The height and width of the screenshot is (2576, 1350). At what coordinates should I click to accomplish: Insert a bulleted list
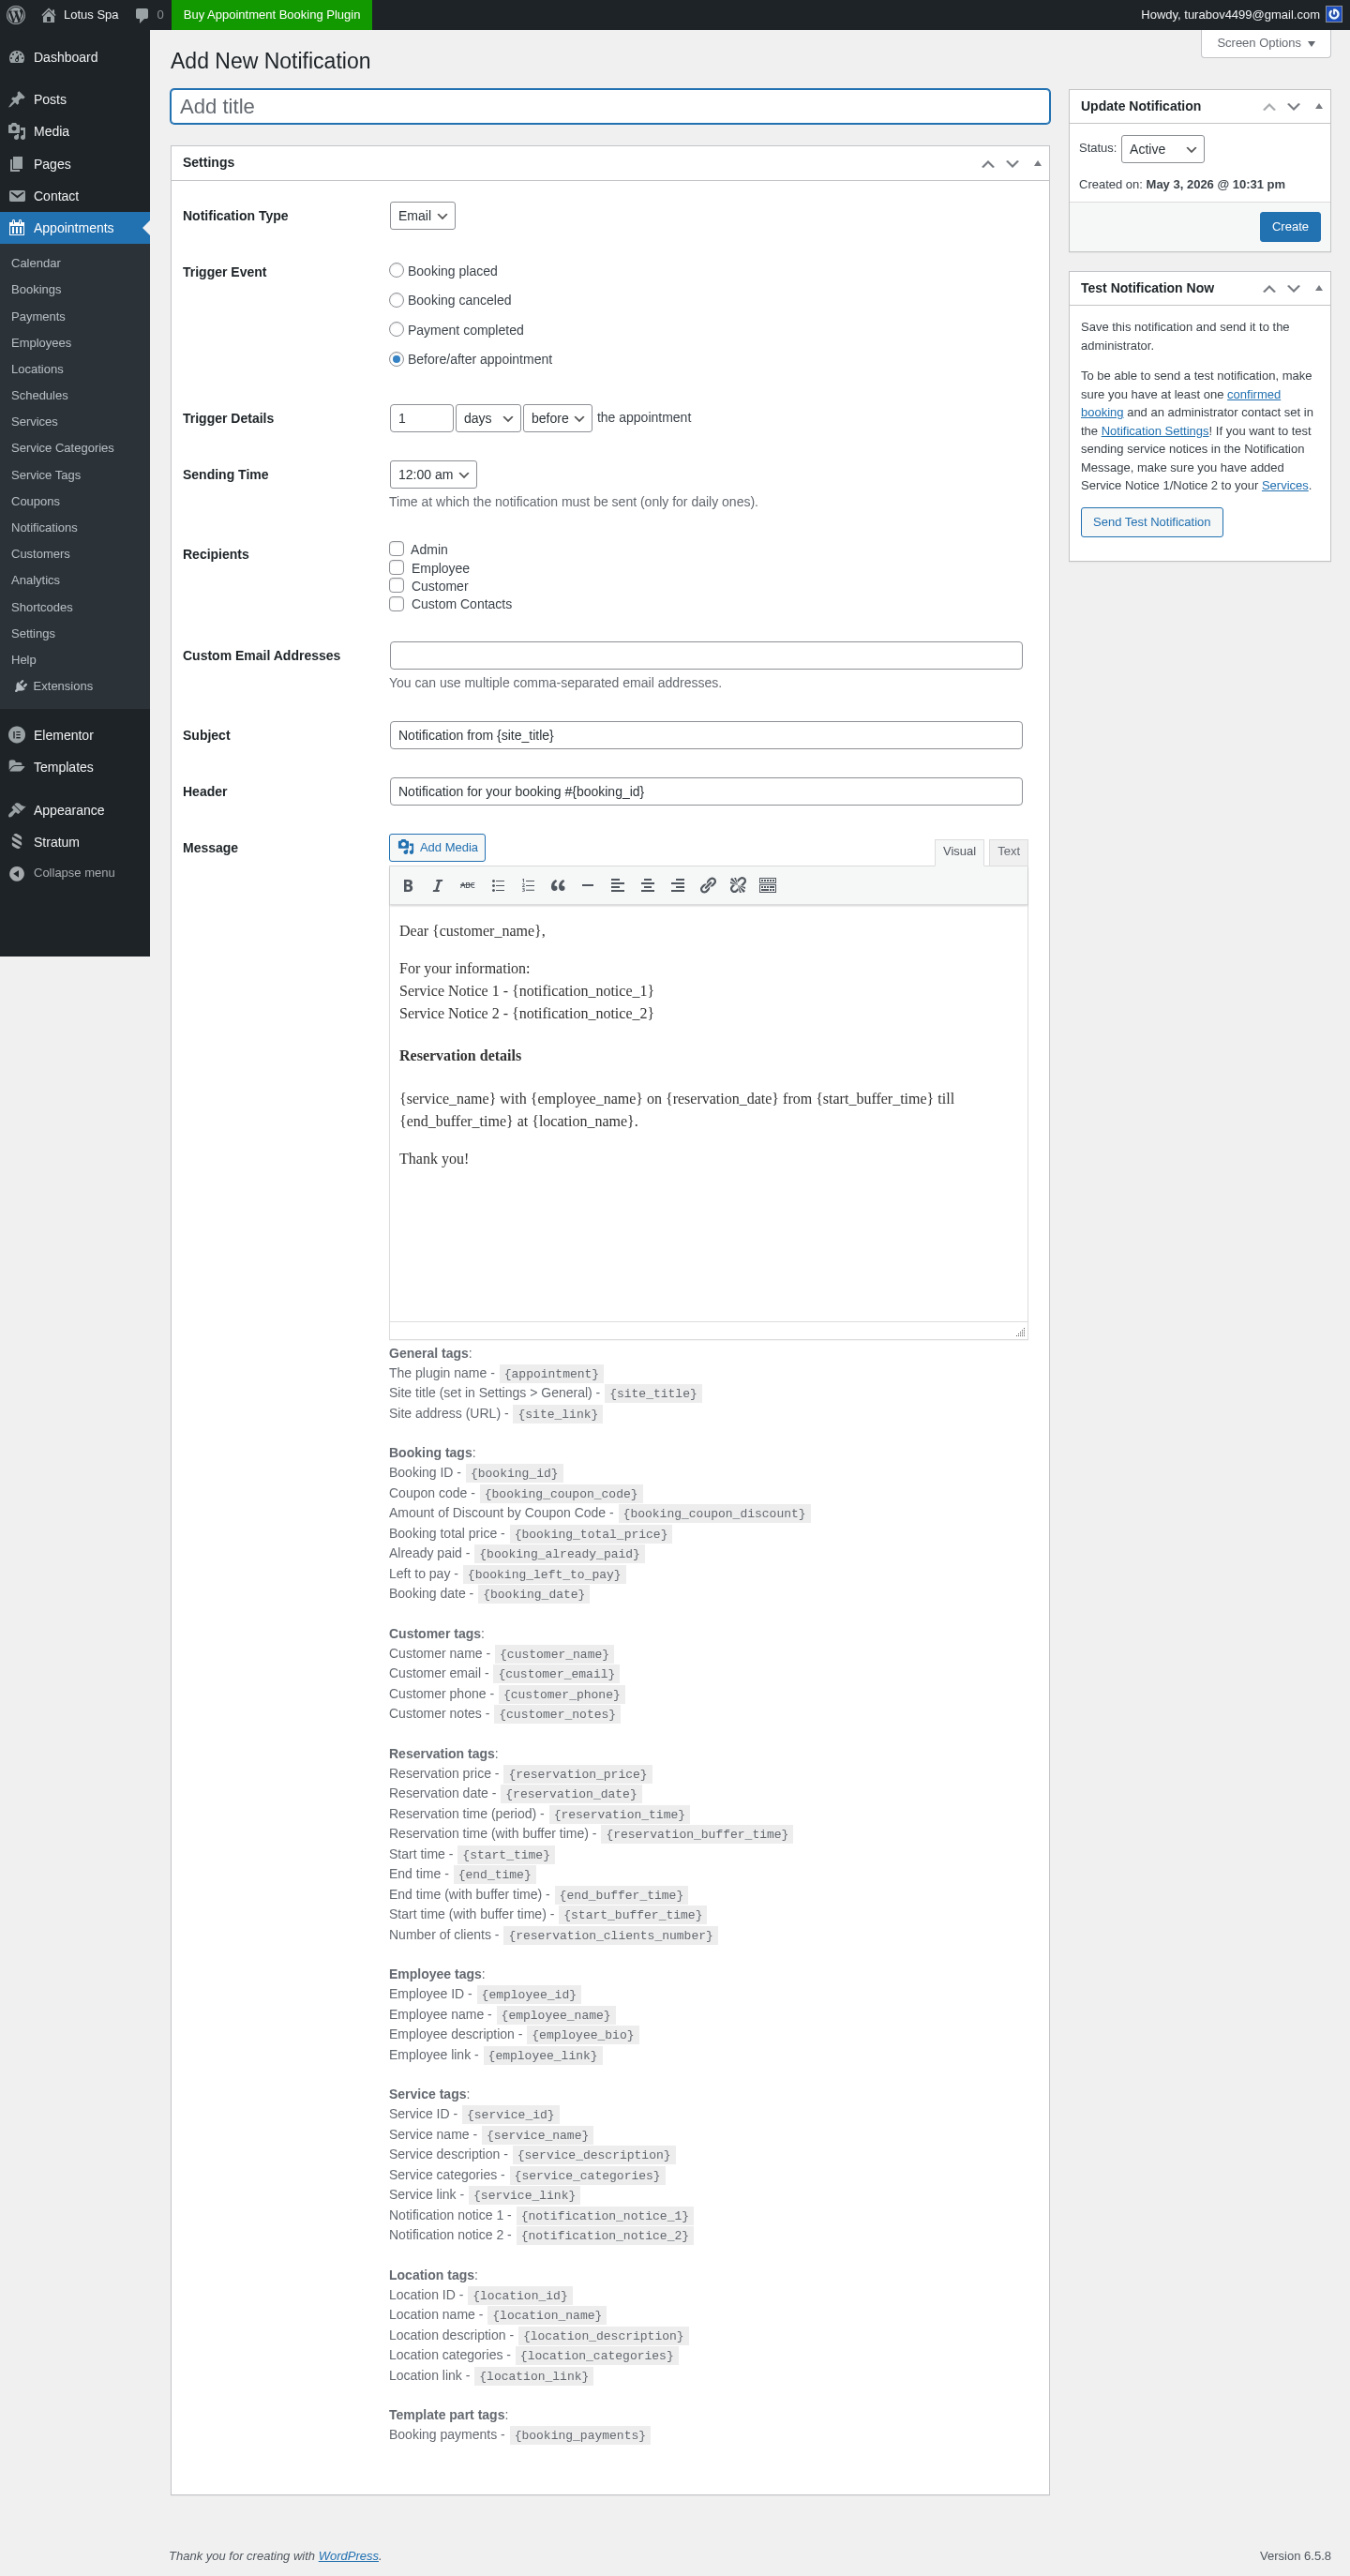[x=498, y=885]
